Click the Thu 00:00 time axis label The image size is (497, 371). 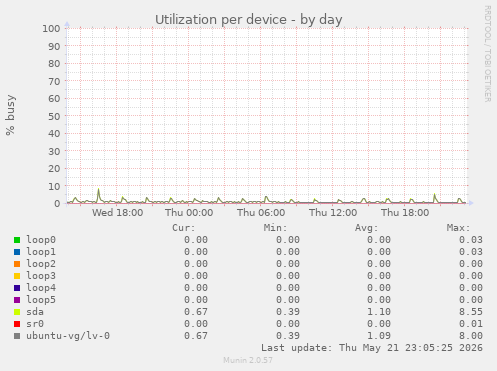pos(189,212)
